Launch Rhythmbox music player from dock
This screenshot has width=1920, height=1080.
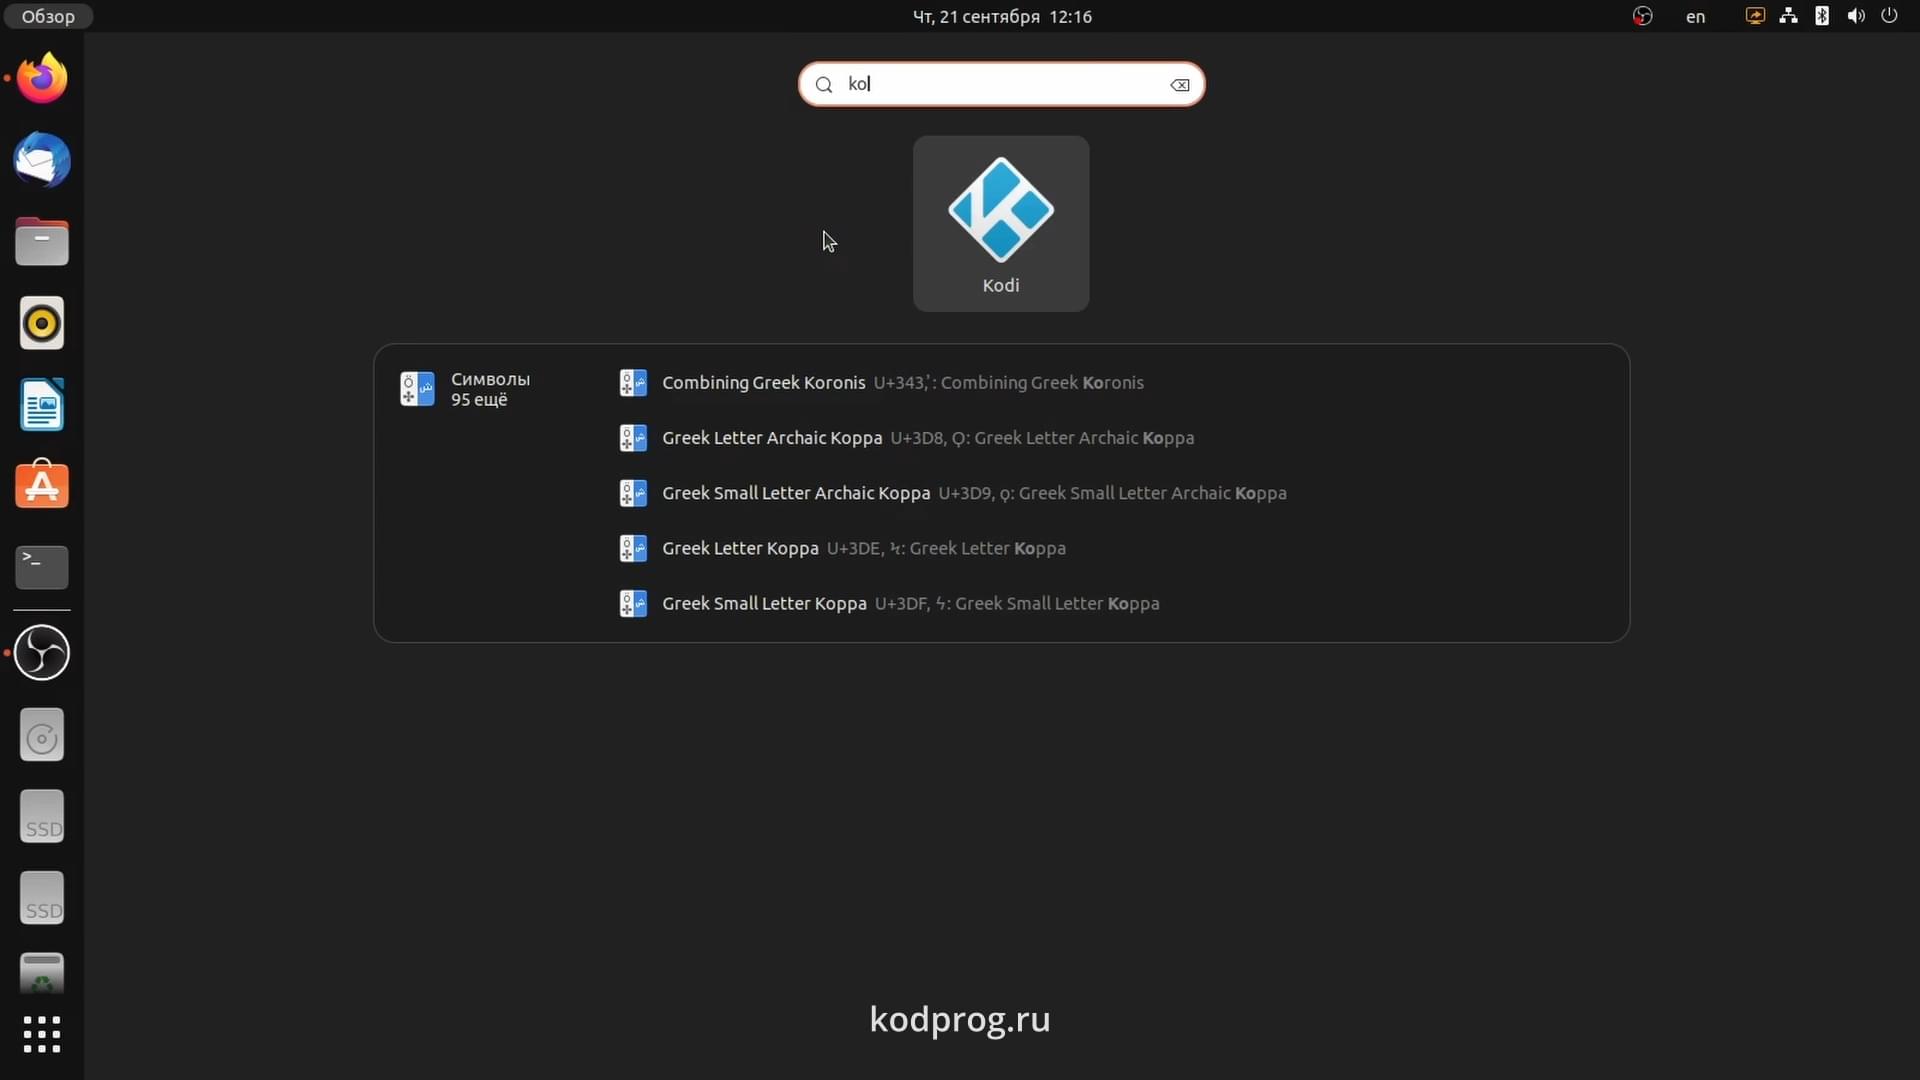pos(42,323)
